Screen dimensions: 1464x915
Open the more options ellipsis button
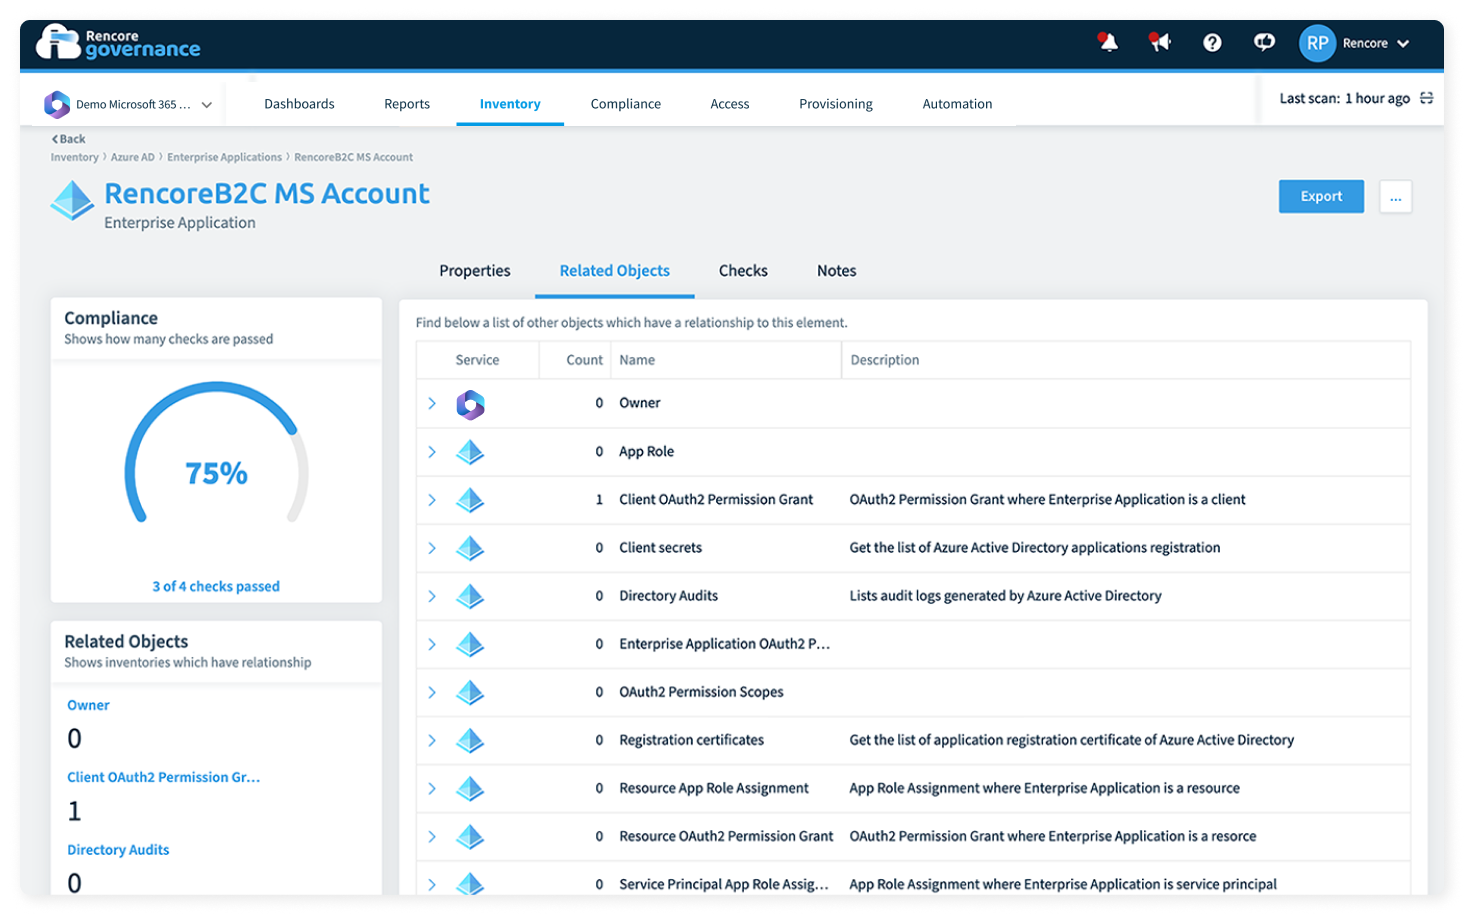click(1396, 197)
